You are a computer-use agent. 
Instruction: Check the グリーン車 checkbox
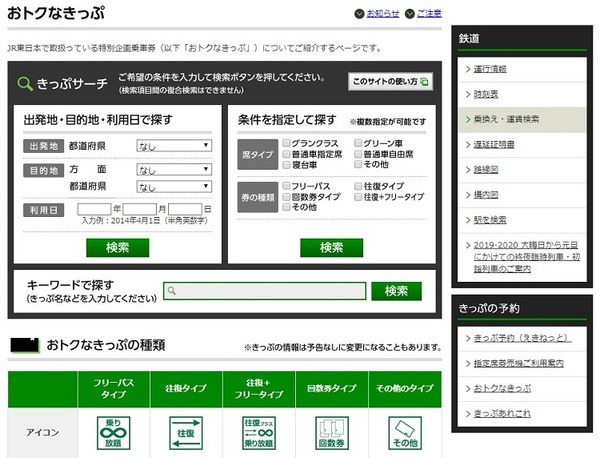tap(358, 143)
